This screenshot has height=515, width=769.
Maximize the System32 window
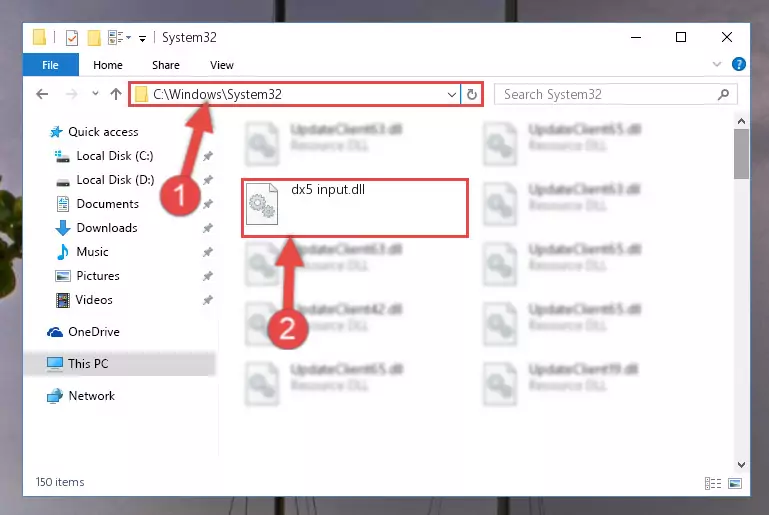click(x=681, y=37)
